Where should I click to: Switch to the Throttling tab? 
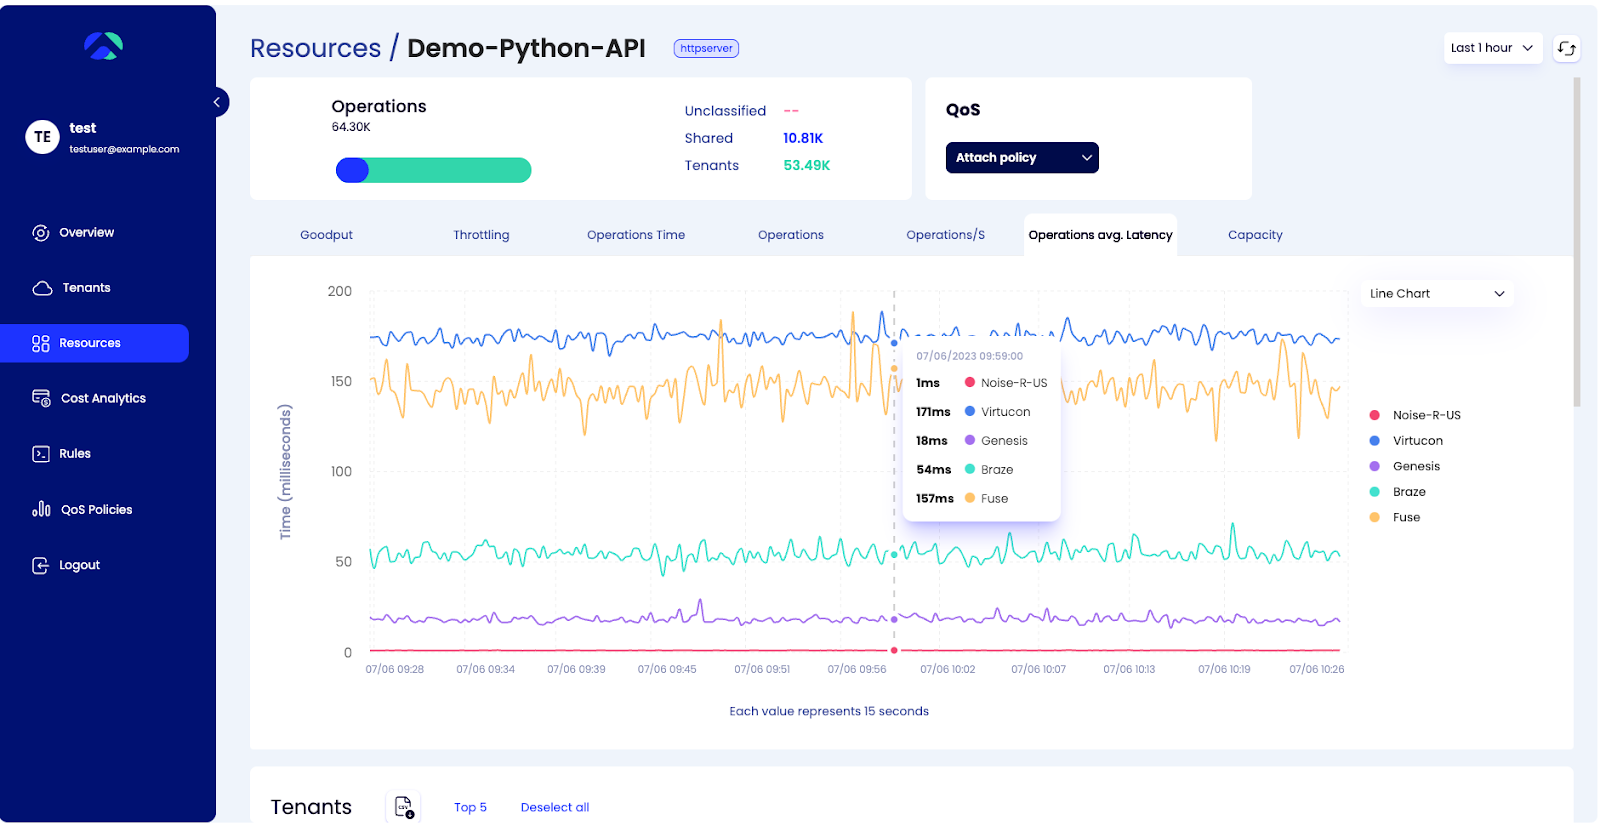(x=481, y=235)
